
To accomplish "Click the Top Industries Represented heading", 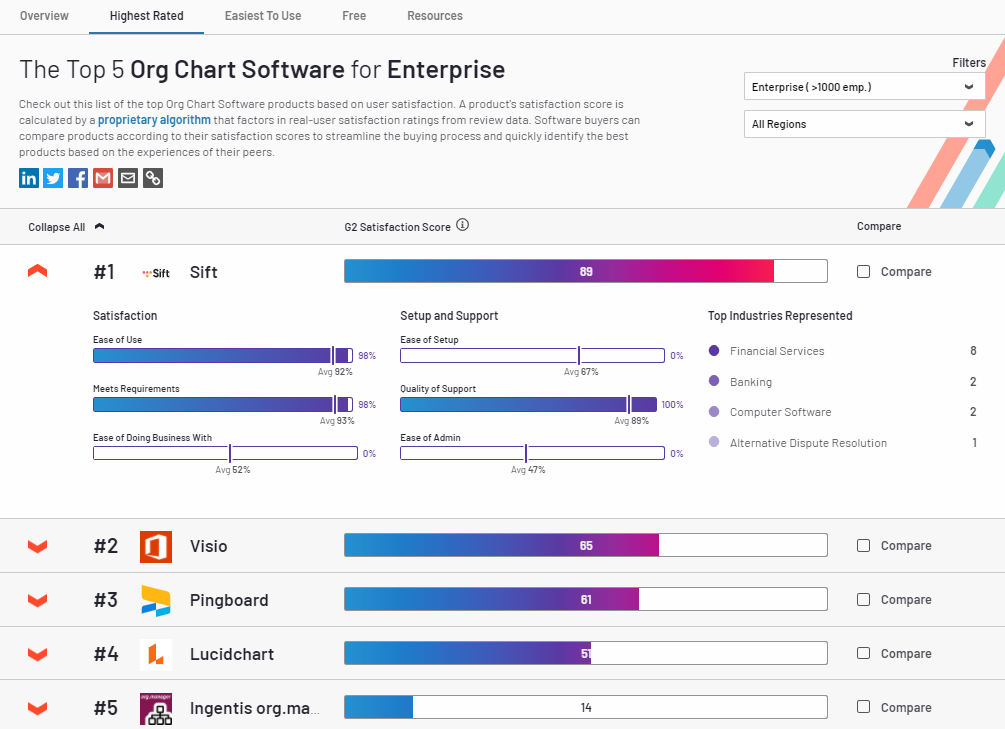I will [780, 315].
